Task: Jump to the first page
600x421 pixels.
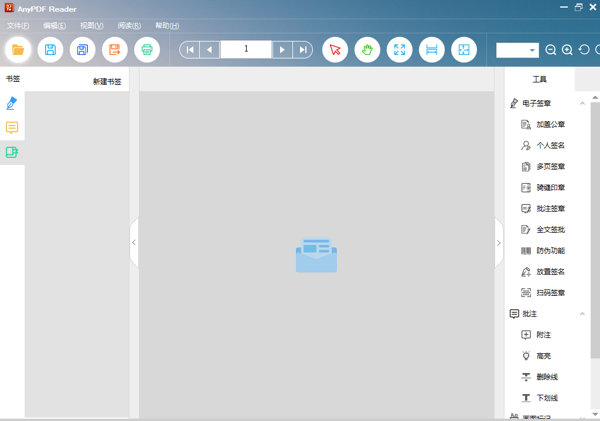Action: coord(189,50)
